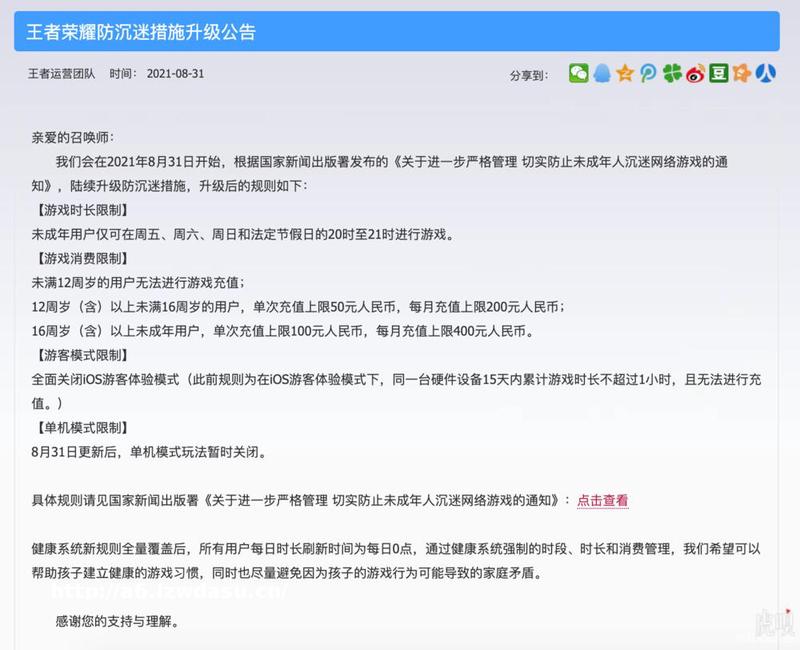Click the 【单机模式限制】 section heading

[82, 428]
